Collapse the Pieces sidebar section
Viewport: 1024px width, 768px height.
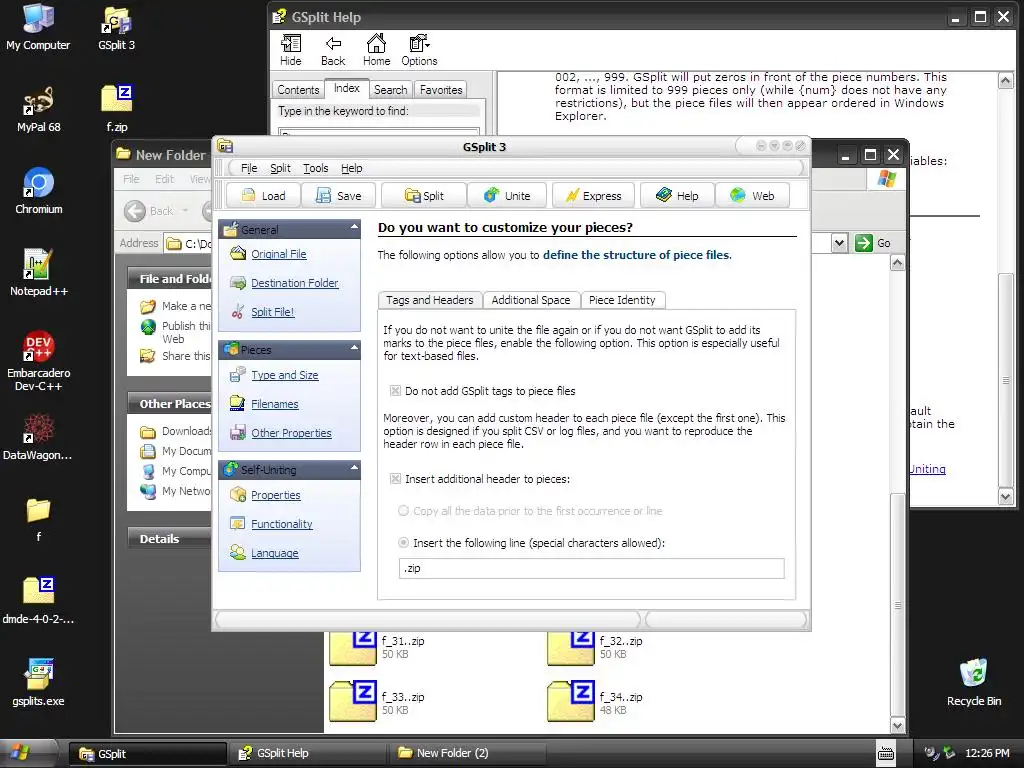coord(354,348)
